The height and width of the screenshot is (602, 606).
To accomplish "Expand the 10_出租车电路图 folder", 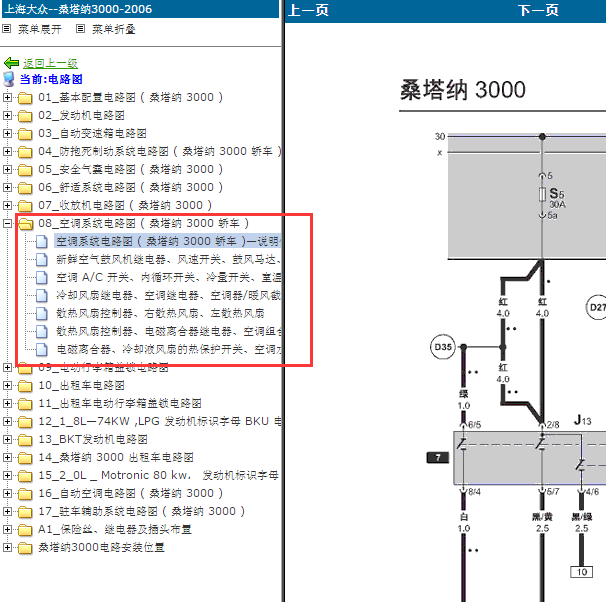I will (7, 385).
